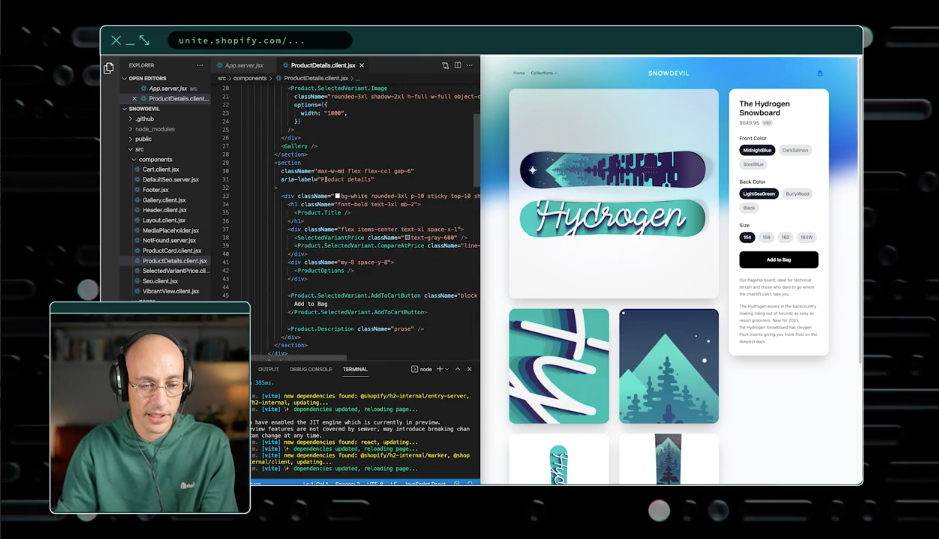The image size is (939, 539).
Task: Open the Hydrogen script closeup thumbnail
Action: tap(559, 367)
